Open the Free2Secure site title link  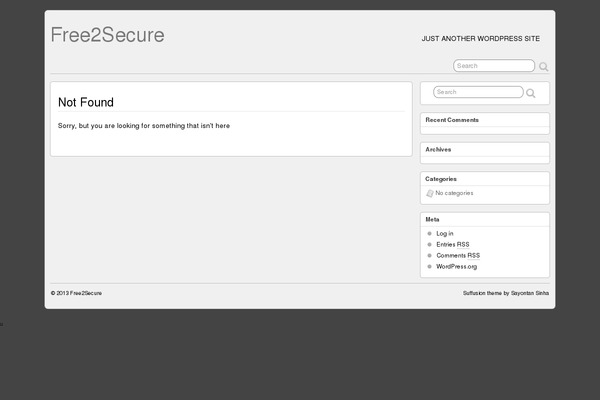tap(107, 35)
